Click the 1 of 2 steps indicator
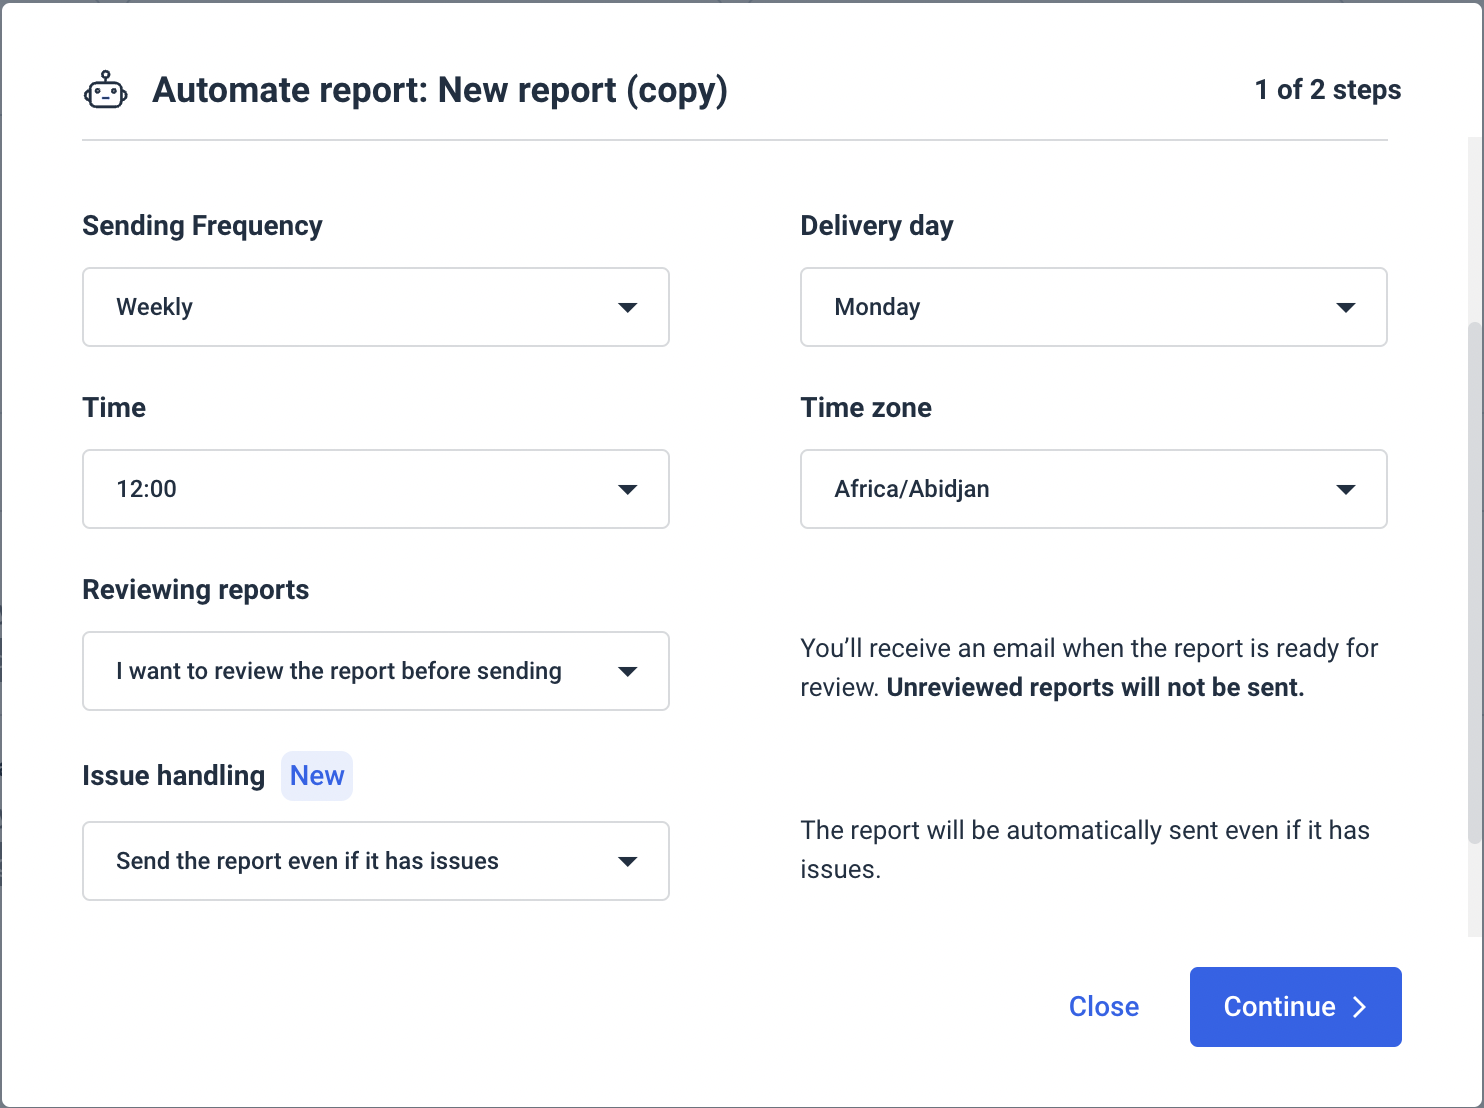 coord(1328,89)
